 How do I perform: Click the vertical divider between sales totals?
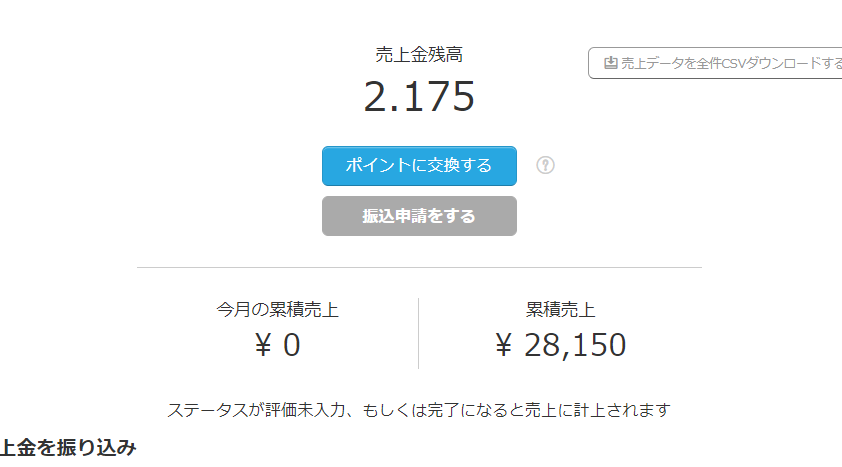pyautogui.click(x=418, y=333)
